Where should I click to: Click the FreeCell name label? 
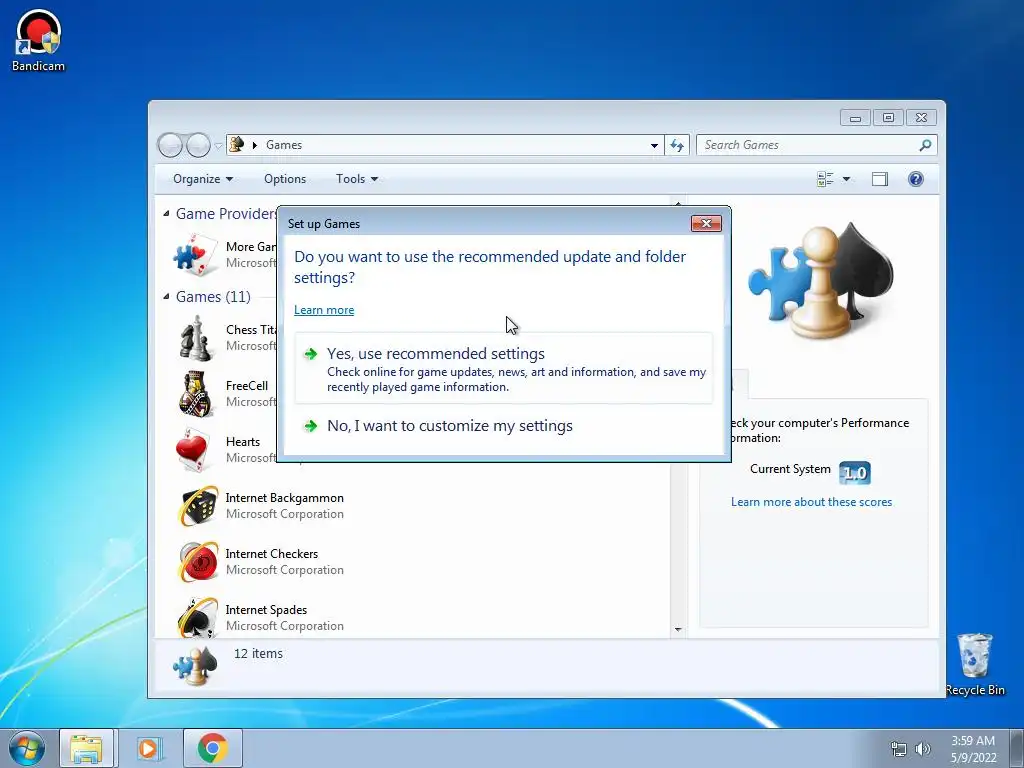(x=247, y=386)
